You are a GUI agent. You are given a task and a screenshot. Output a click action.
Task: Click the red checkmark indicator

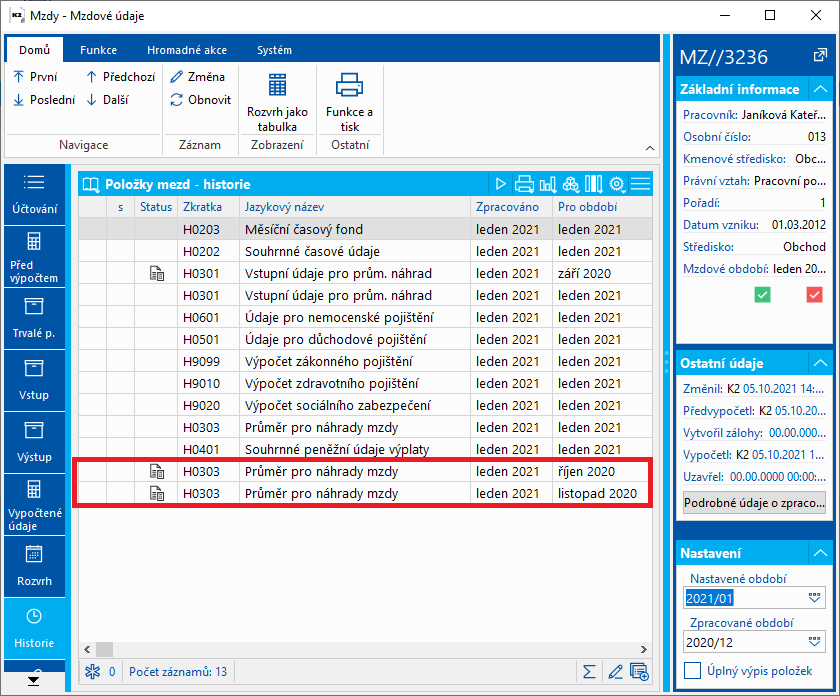814,295
